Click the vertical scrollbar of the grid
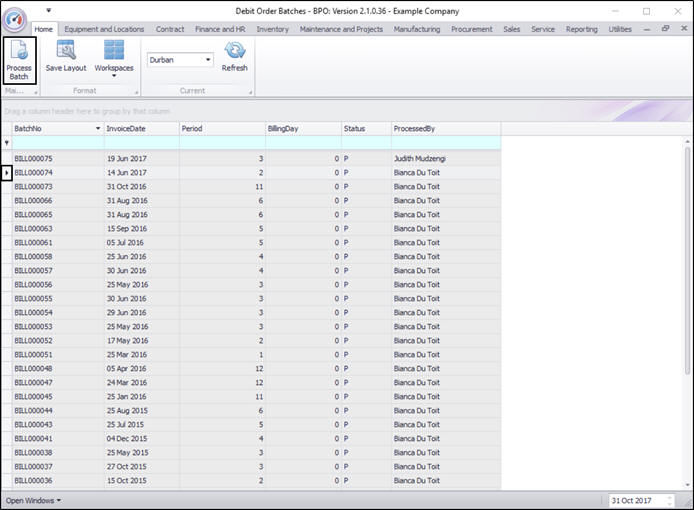Viewport: 694px width, 510px height. coord(687,300)
